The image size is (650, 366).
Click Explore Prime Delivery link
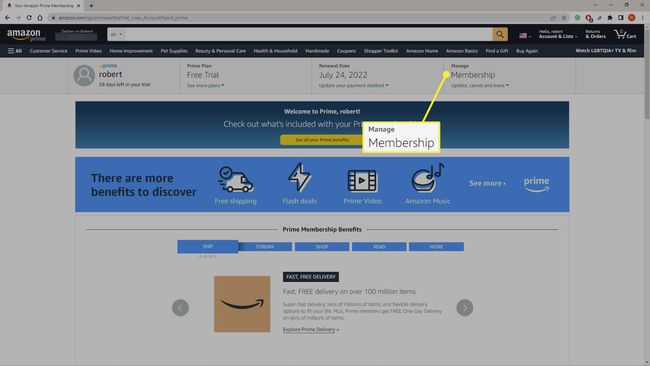pos(311,330)
